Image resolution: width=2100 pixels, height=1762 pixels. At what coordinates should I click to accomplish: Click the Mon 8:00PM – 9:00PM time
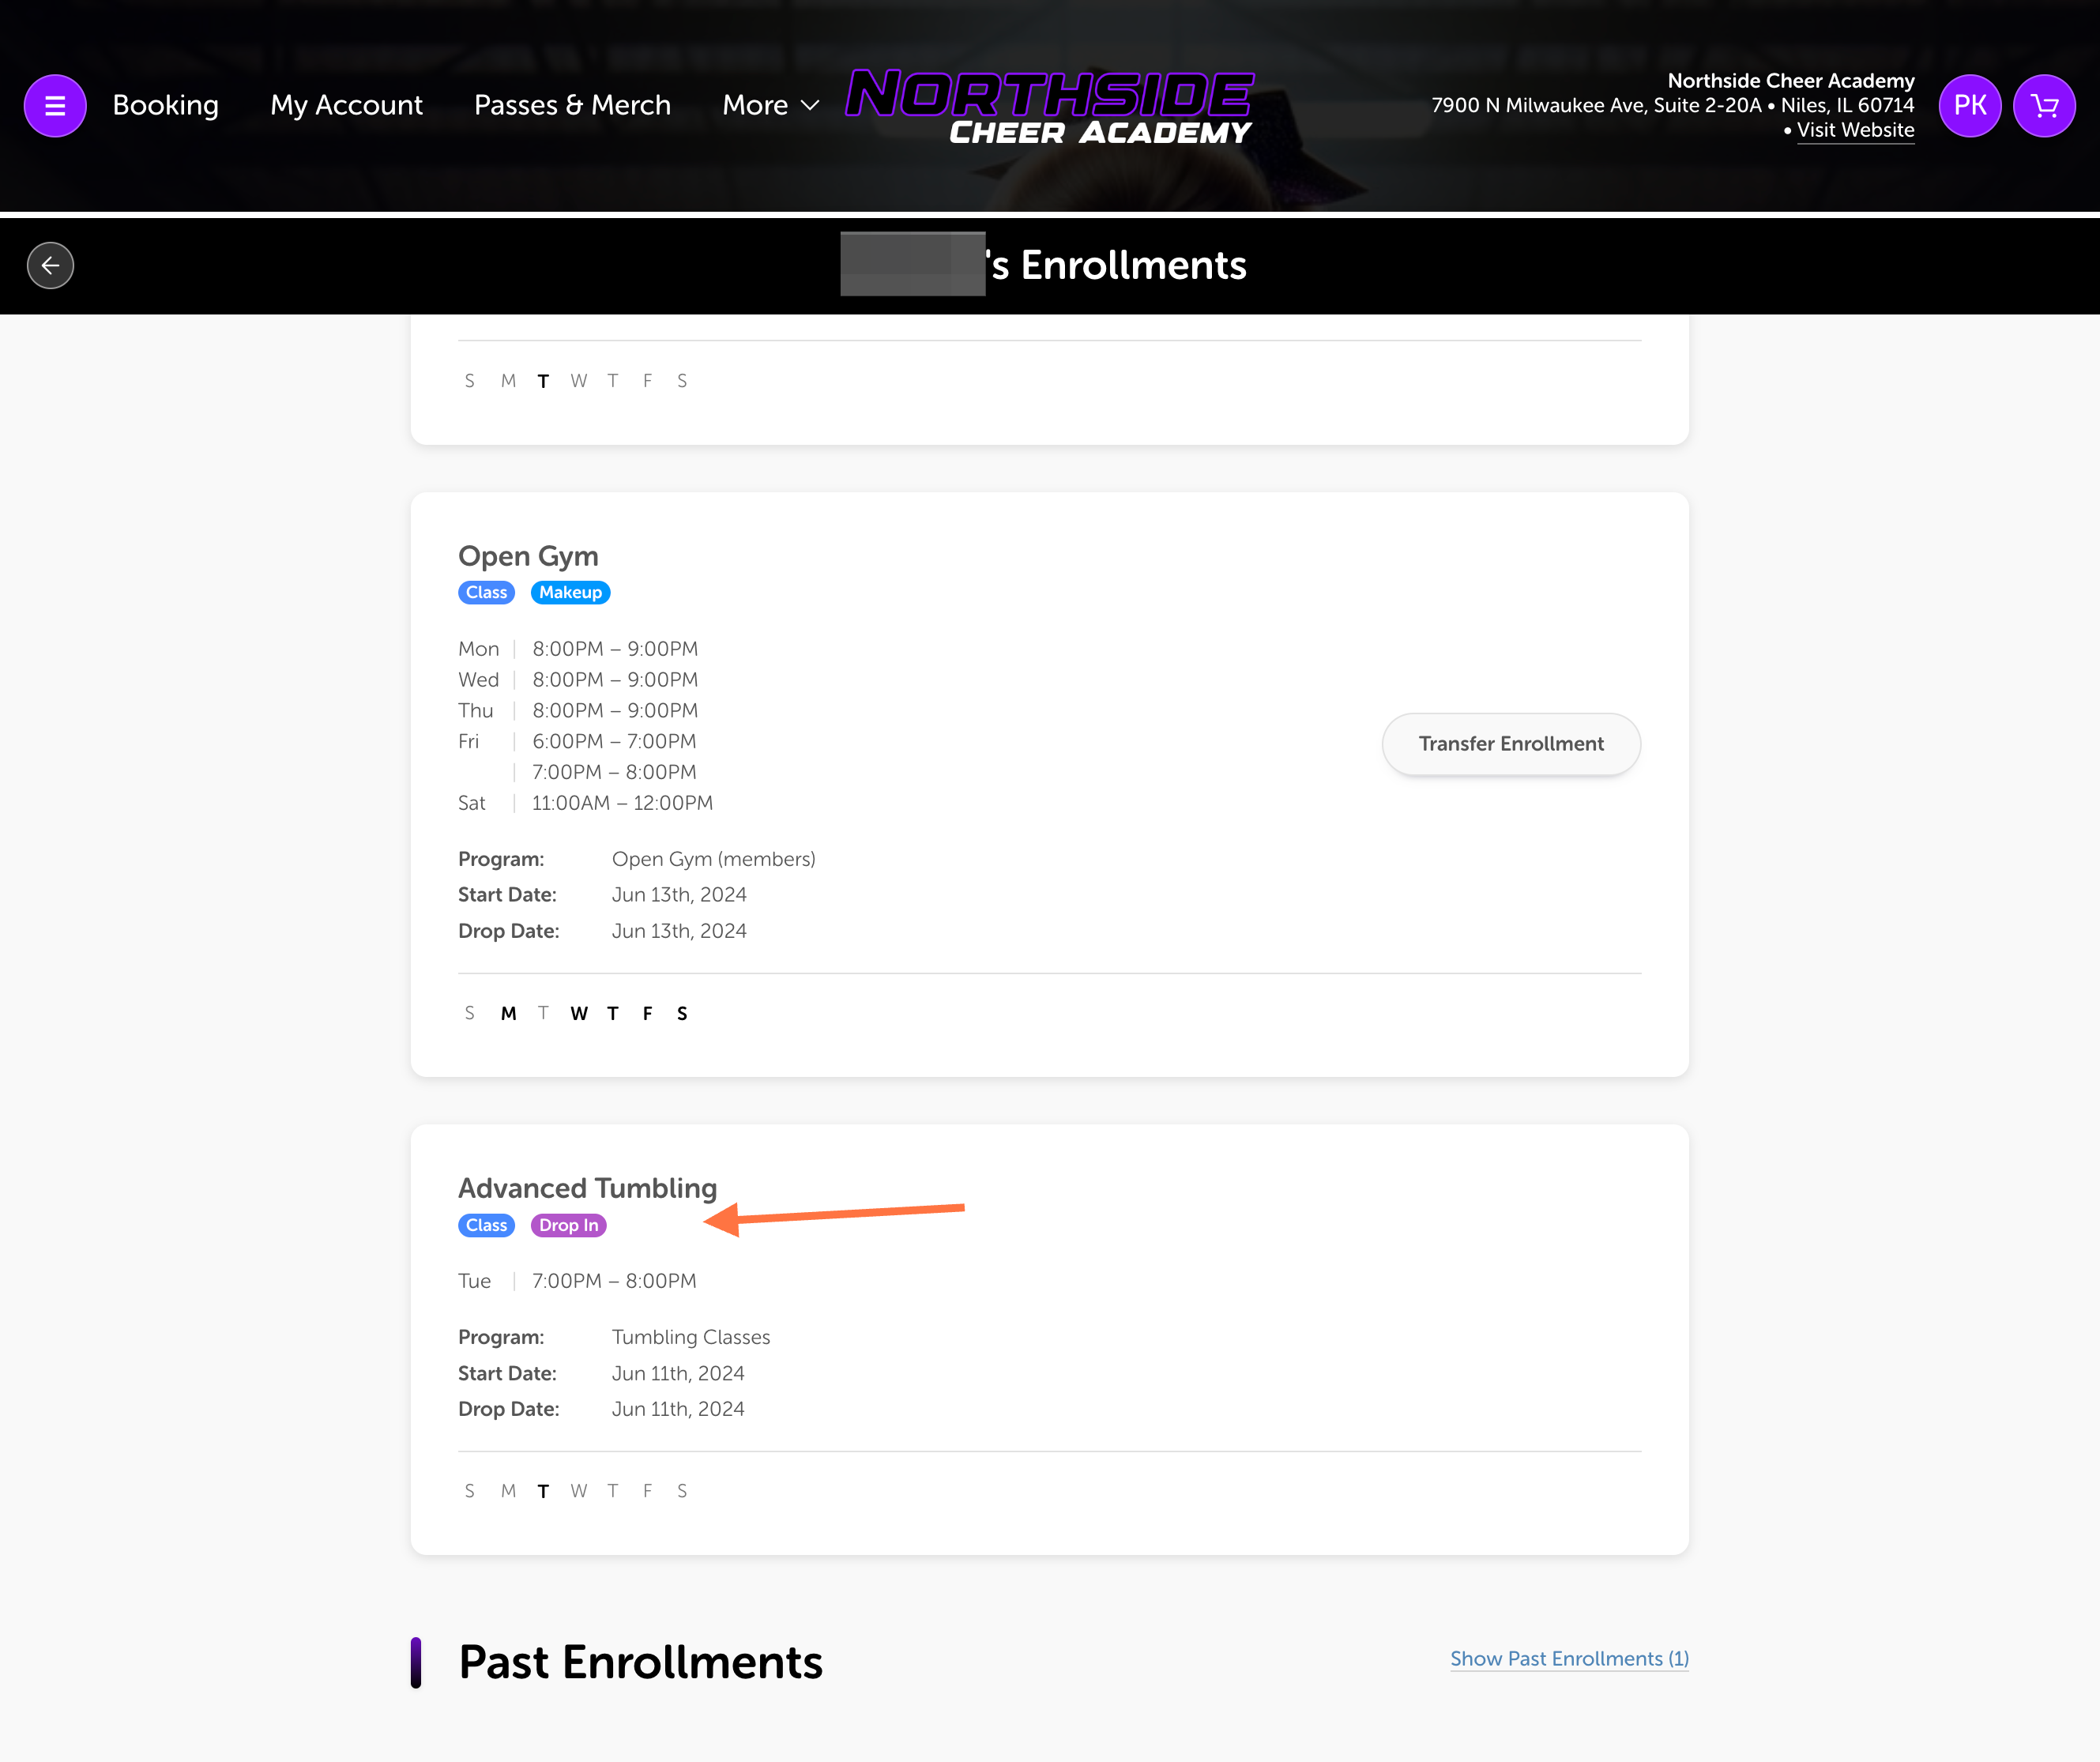tap(615, 649)
